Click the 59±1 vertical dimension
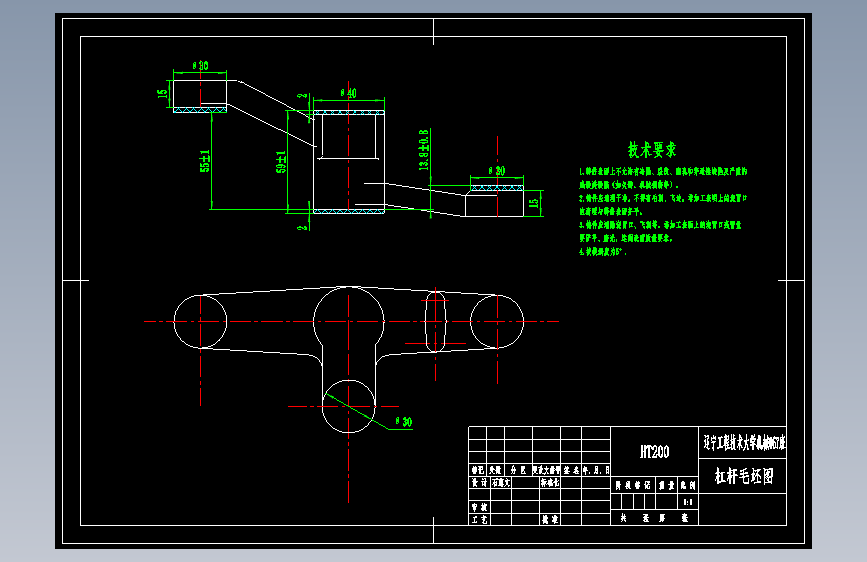The image size is (867, 562). point(281,162)
